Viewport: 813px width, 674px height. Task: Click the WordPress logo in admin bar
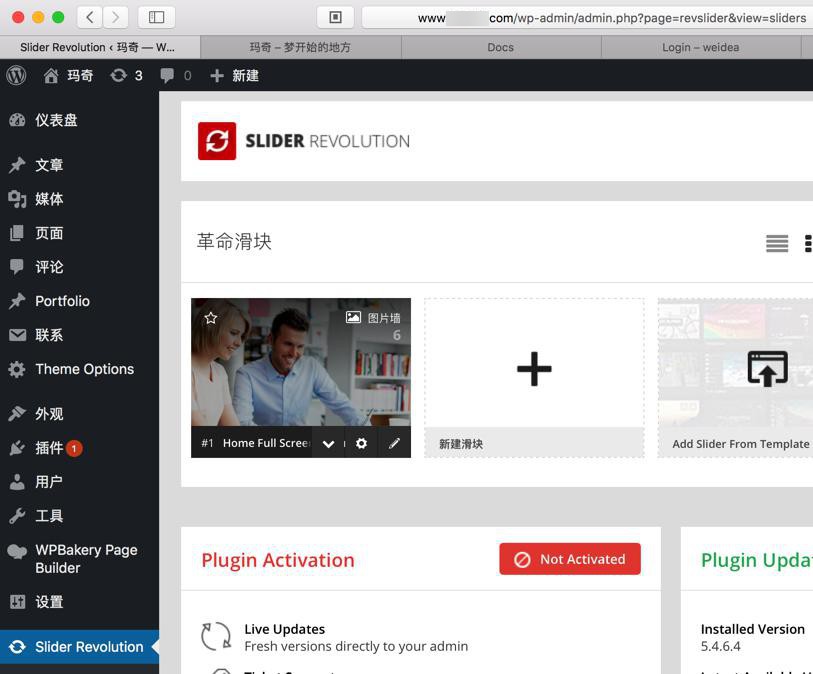16,76
